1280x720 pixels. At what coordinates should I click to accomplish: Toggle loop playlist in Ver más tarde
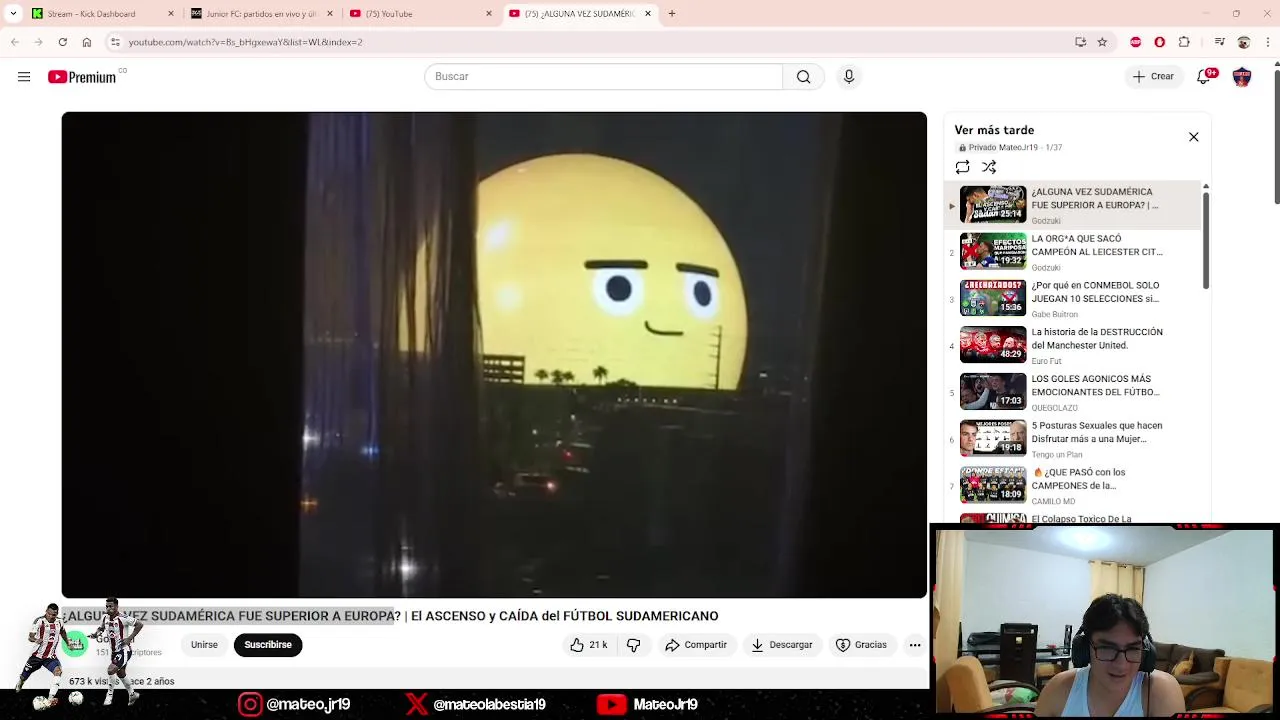tap(962, 167)
